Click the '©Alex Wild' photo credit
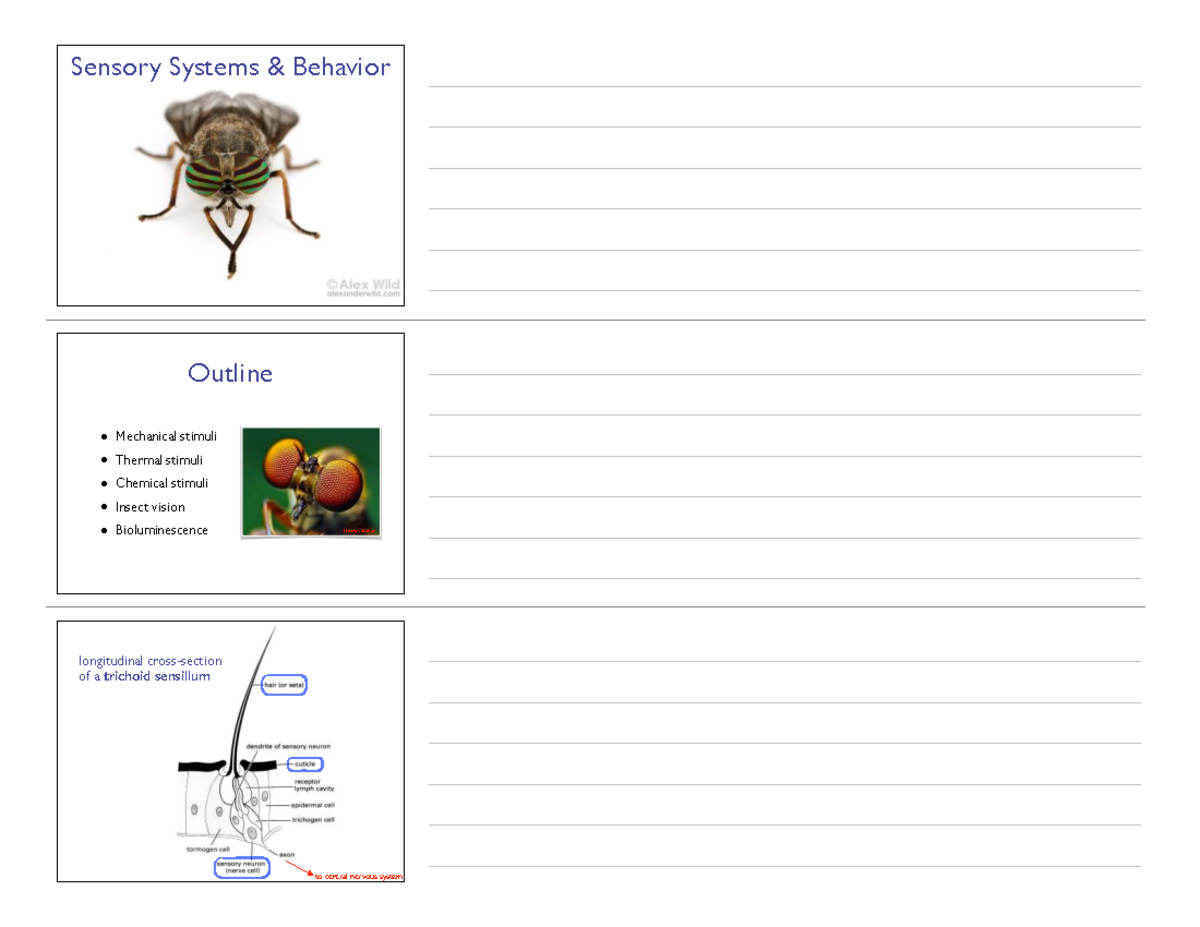 click(363, 285)
